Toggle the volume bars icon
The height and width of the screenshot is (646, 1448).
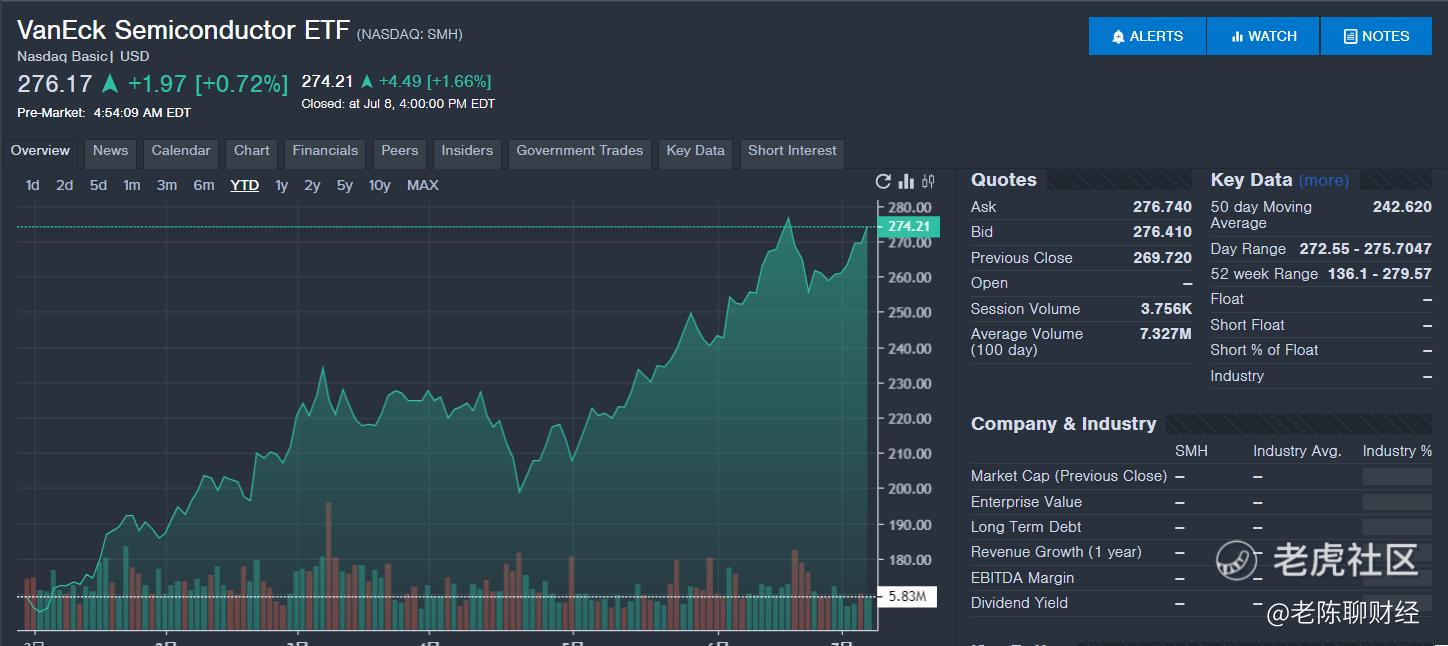[906, 181]
